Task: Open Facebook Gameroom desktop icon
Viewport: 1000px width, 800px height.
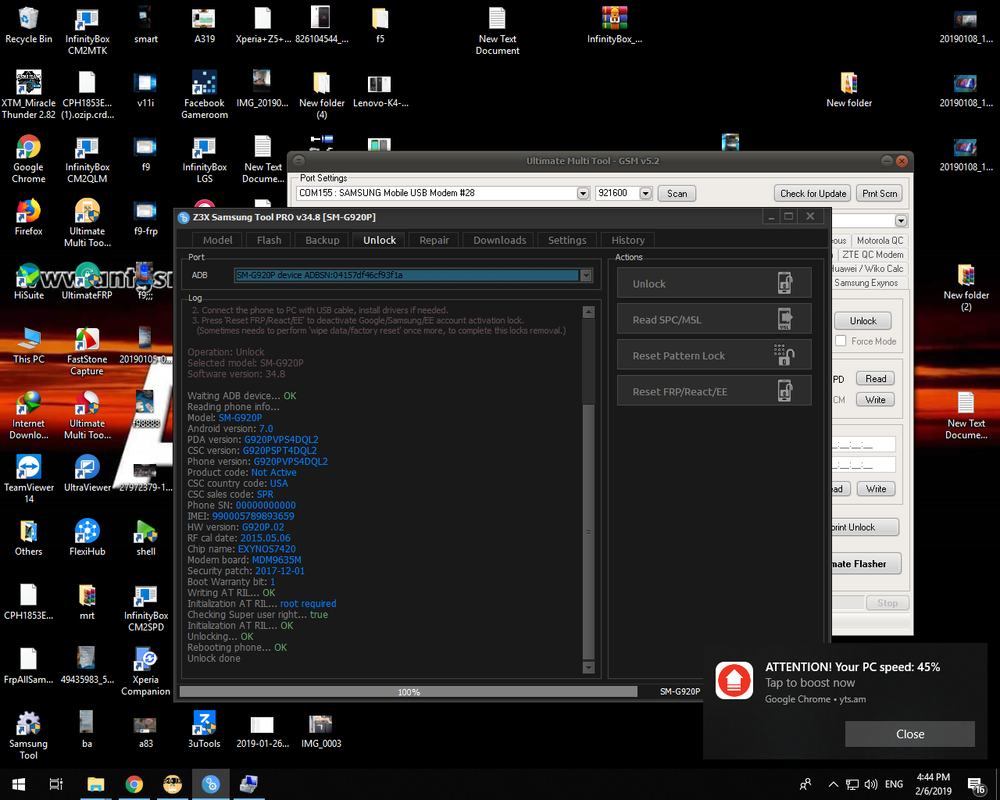Action: pyautogui.click(x=204, y=96)
